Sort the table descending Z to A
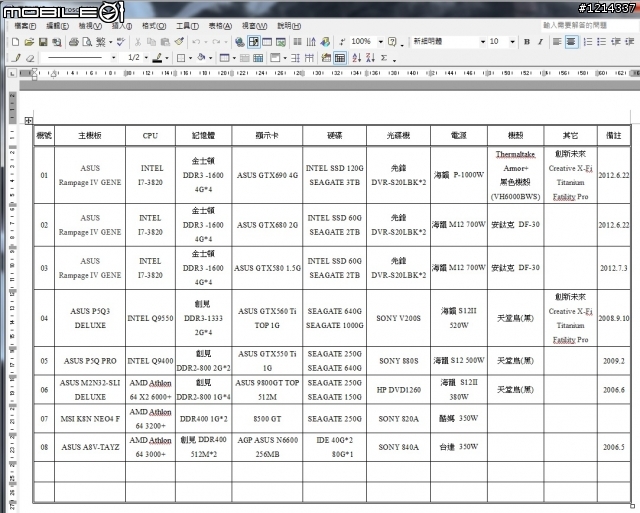This screenshot has height=513, width=640. (370, 58)
